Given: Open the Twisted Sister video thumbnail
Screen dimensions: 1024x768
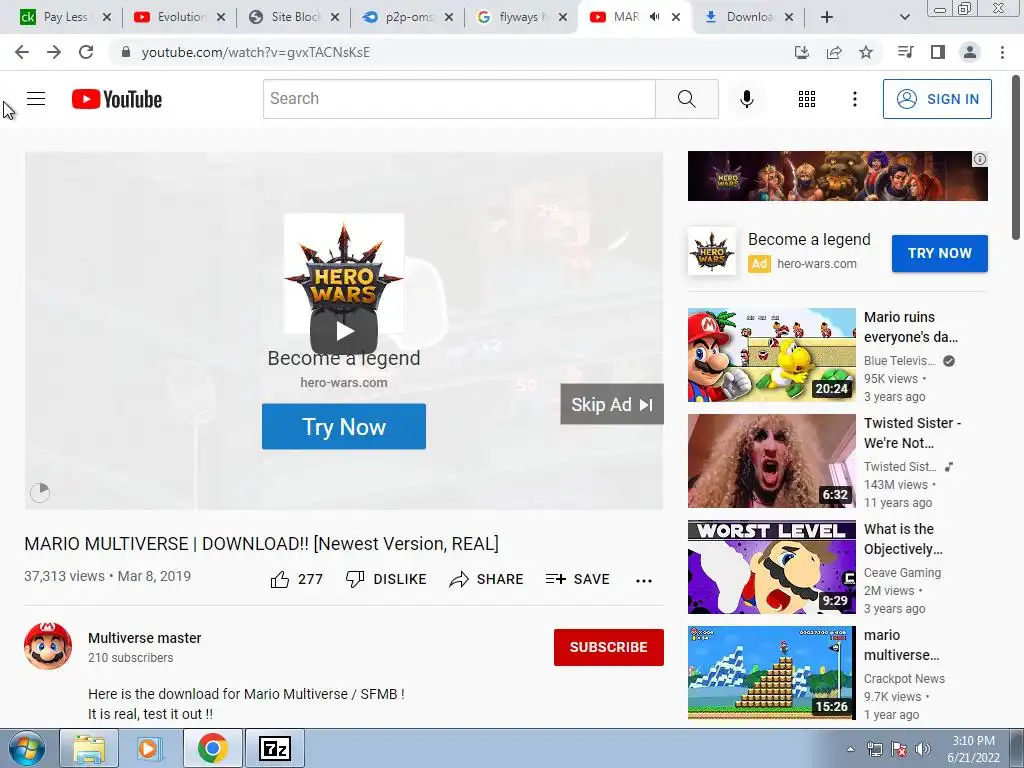Looking at the screenshot, I should coord(771,460).
